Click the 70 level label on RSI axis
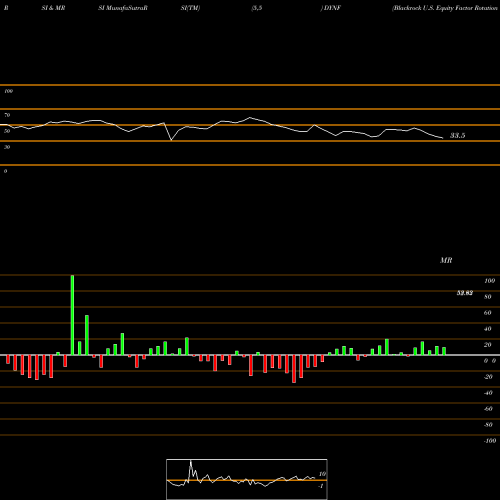The height and width of the screenshot is (500, 500). 7,115
